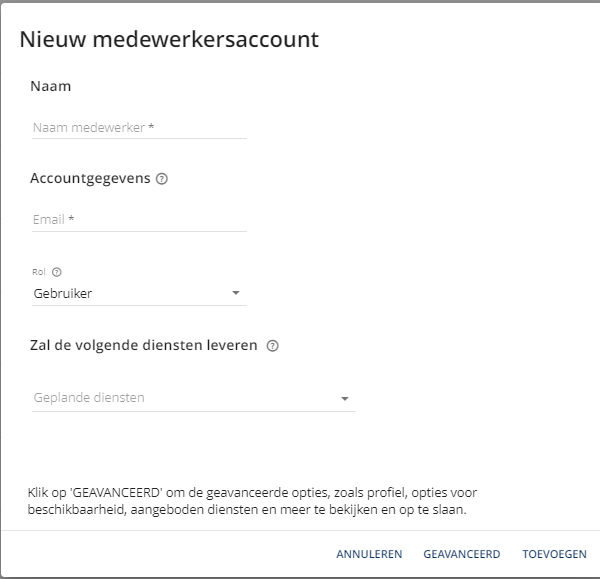Click the 'Zal de volgende diensten leveren' heading
The height and width of the screenshot is (579, 600).
point(143,345)
